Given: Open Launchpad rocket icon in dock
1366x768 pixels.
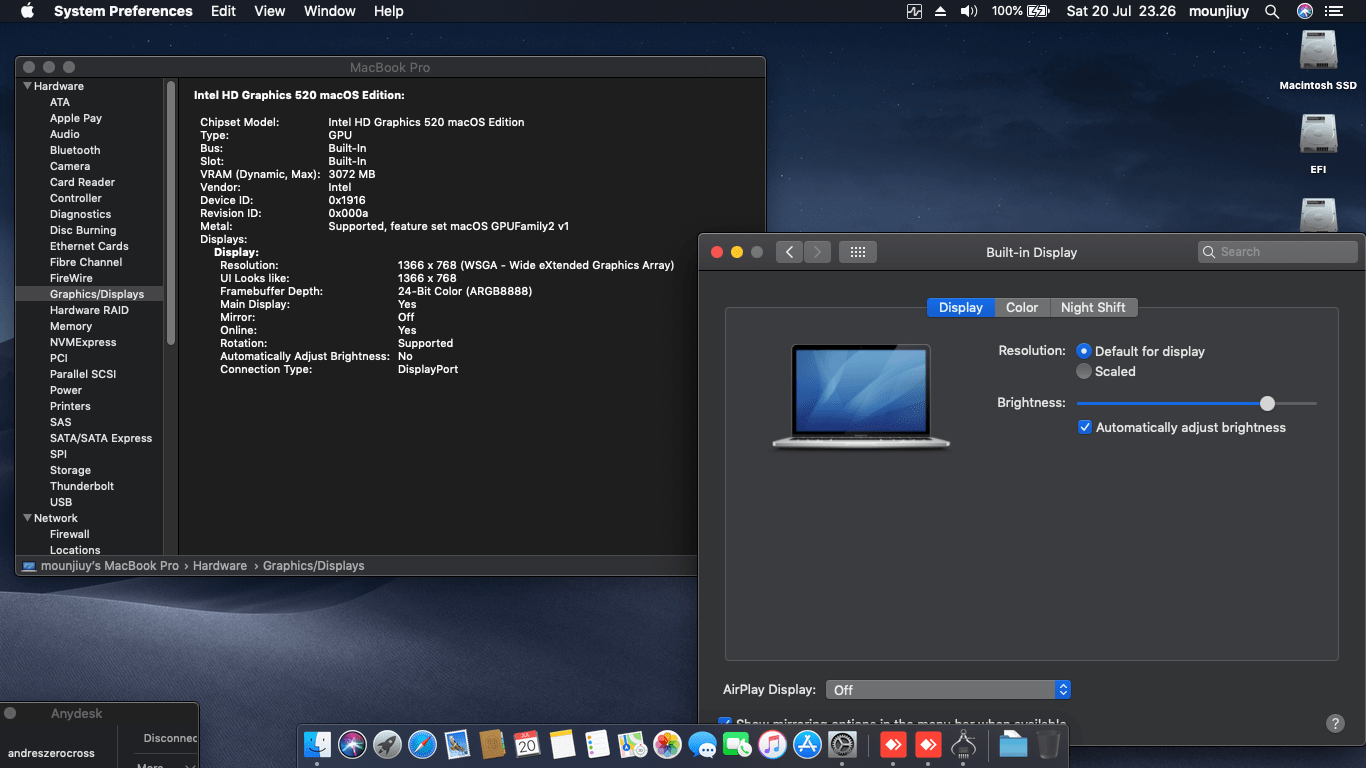Looking at the screenshot, I should tap(387, 744).
